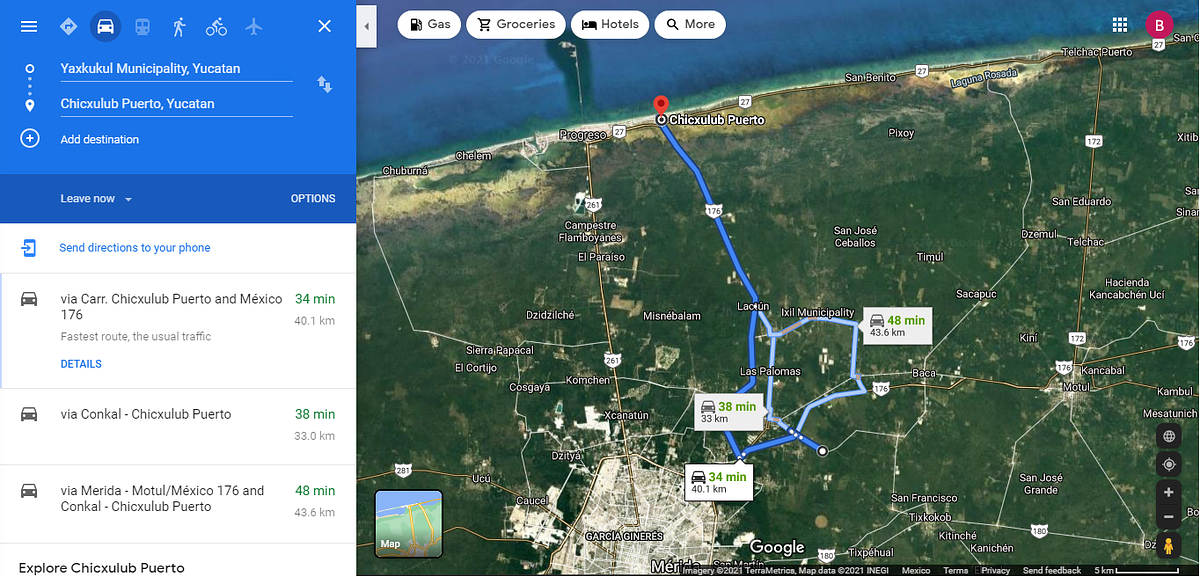Select the 48 min Merida - Motul route
Viewport: 1200px width, 577px height.
tap(178, 503)
